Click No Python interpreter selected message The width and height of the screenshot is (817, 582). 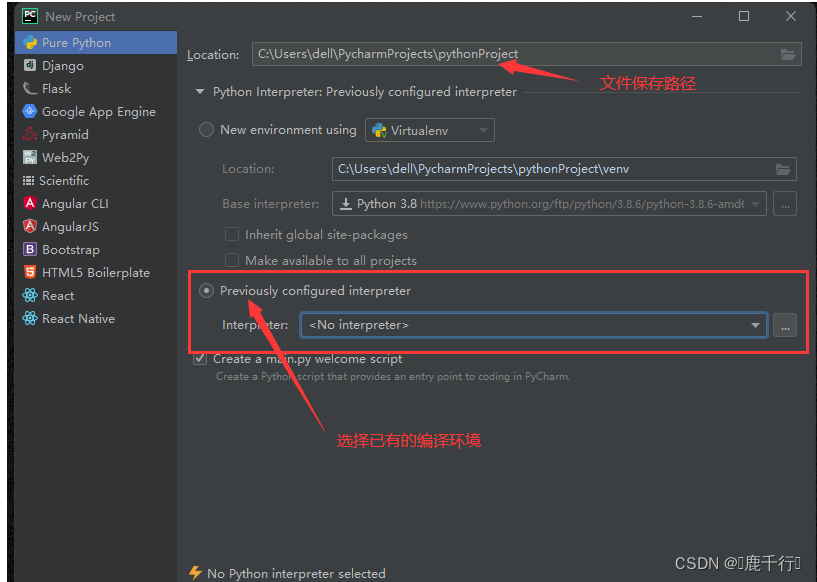pos(296,573)
